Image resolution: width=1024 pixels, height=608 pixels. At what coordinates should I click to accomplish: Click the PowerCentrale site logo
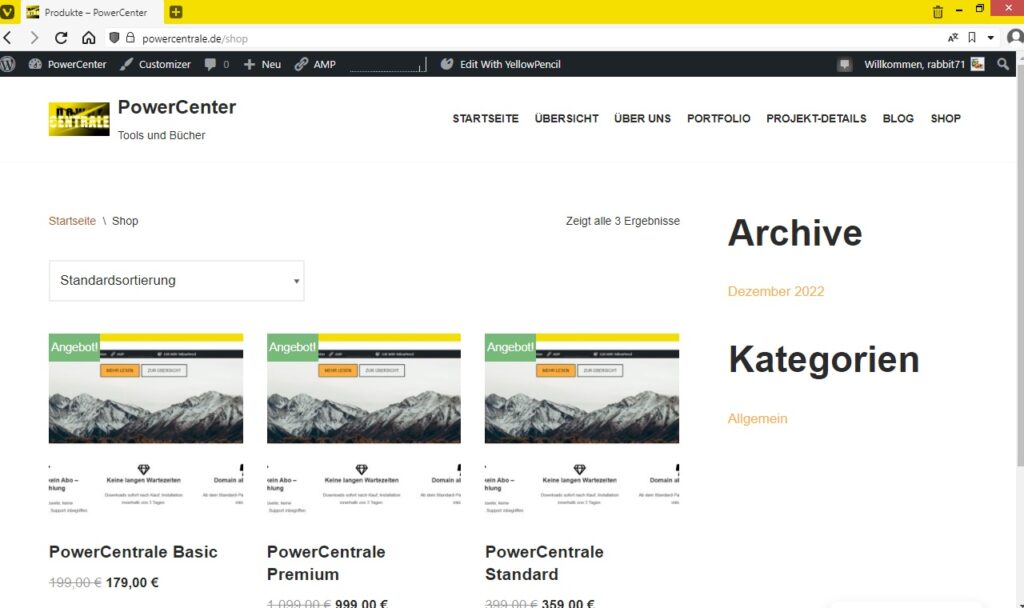pos(79,119)
